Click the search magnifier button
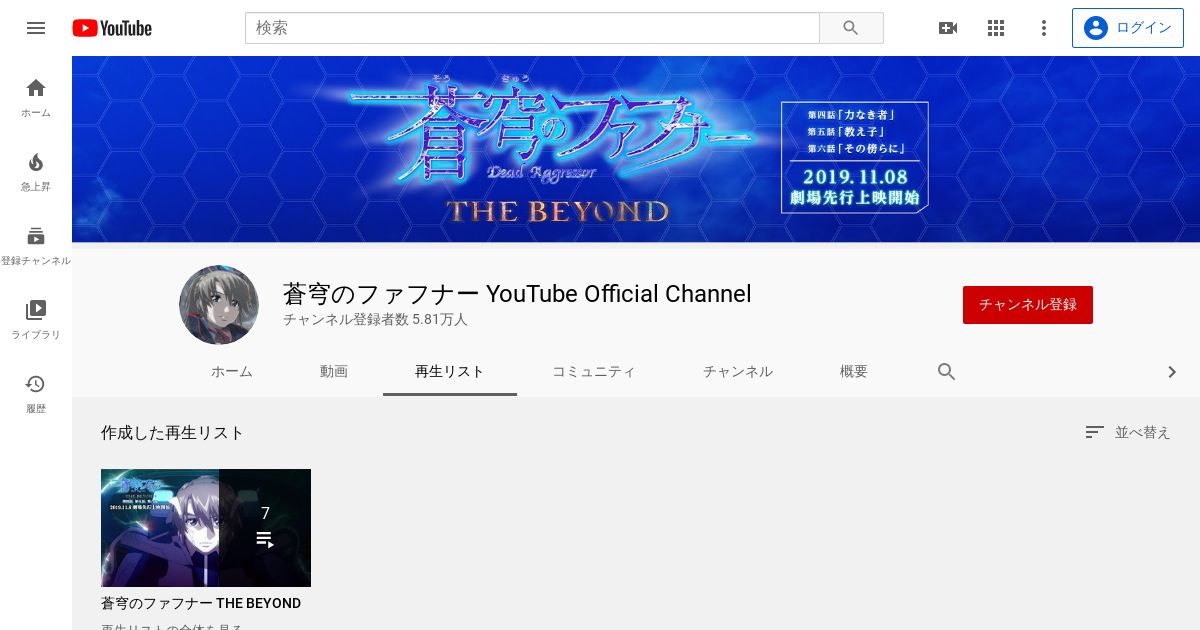This screenshot has width=1200, height=630. [851, 28]
